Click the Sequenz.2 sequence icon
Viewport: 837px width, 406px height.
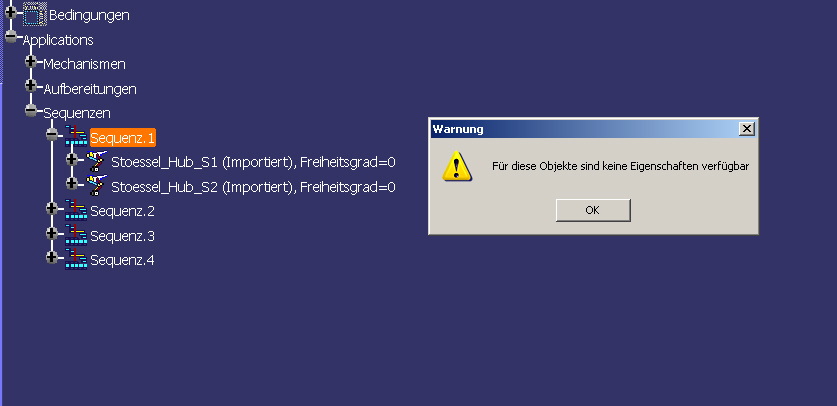pos(76,210)
